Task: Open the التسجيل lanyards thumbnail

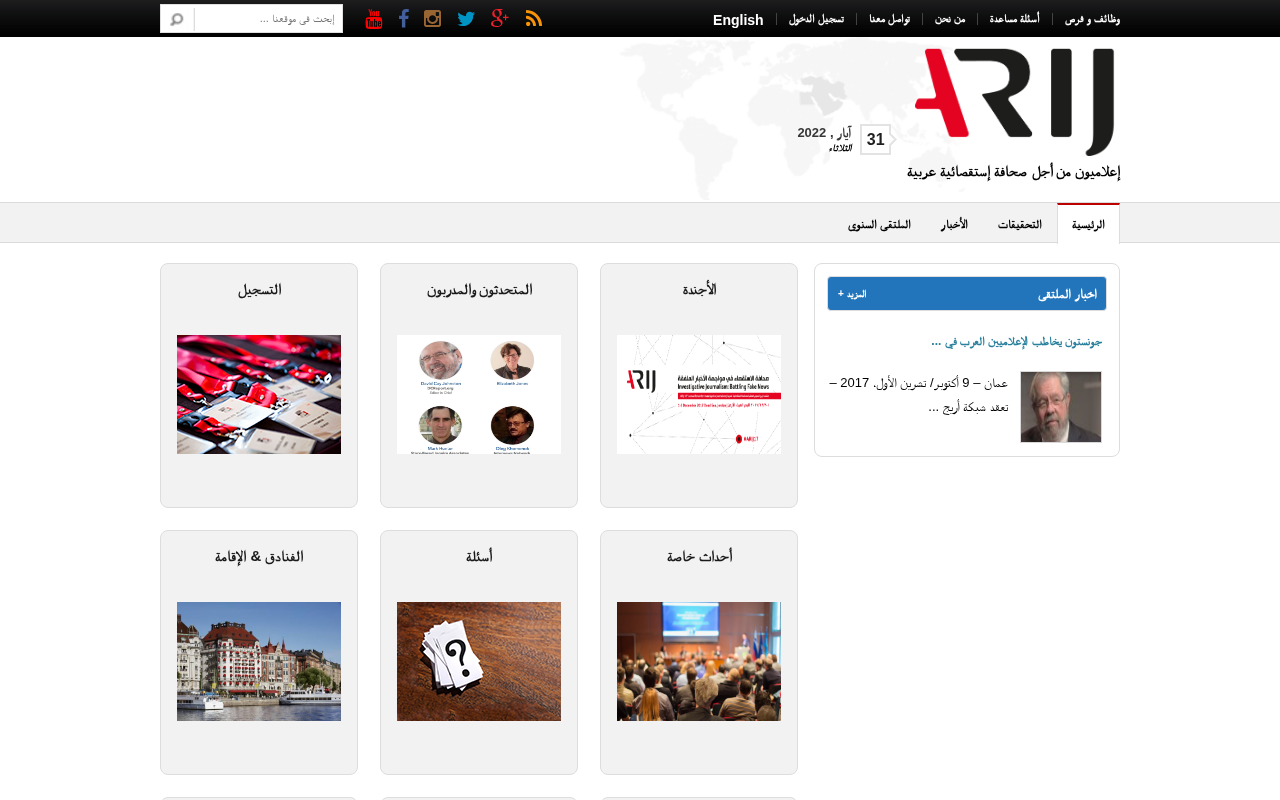Action: pyautogui.click(x=259, y=394)
